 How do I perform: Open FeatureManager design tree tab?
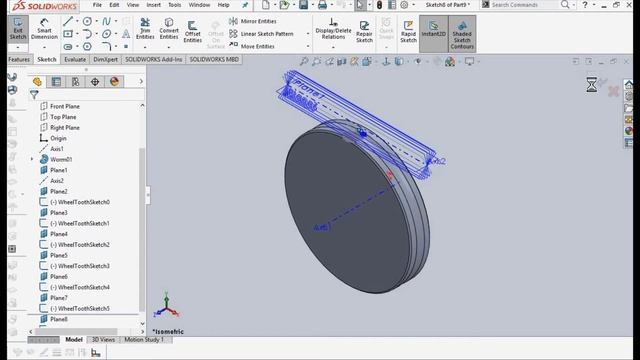(x=37, y=82)
